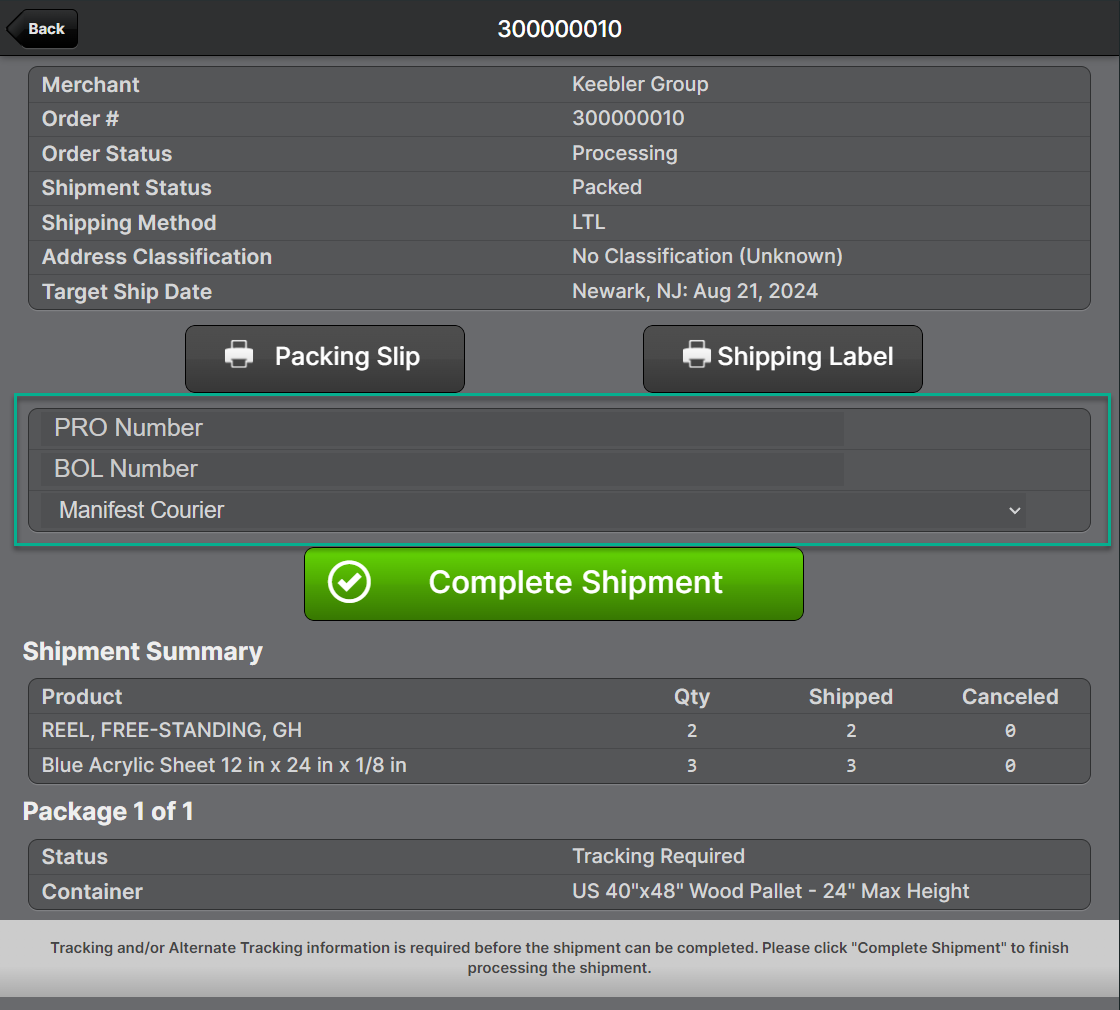Click the Tracking Required status value
The image size is (1120, 1010).
pyautogui.click(x=658, y=857)
